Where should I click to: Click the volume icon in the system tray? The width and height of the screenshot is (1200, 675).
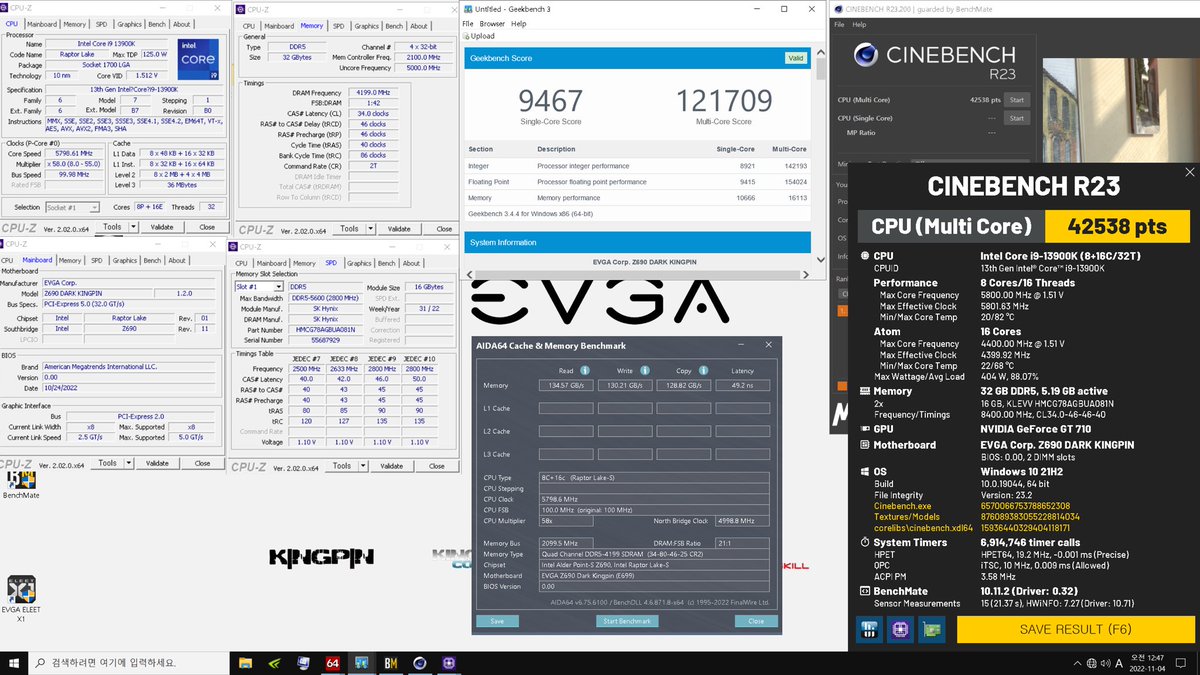click(x=1106, y=663)
